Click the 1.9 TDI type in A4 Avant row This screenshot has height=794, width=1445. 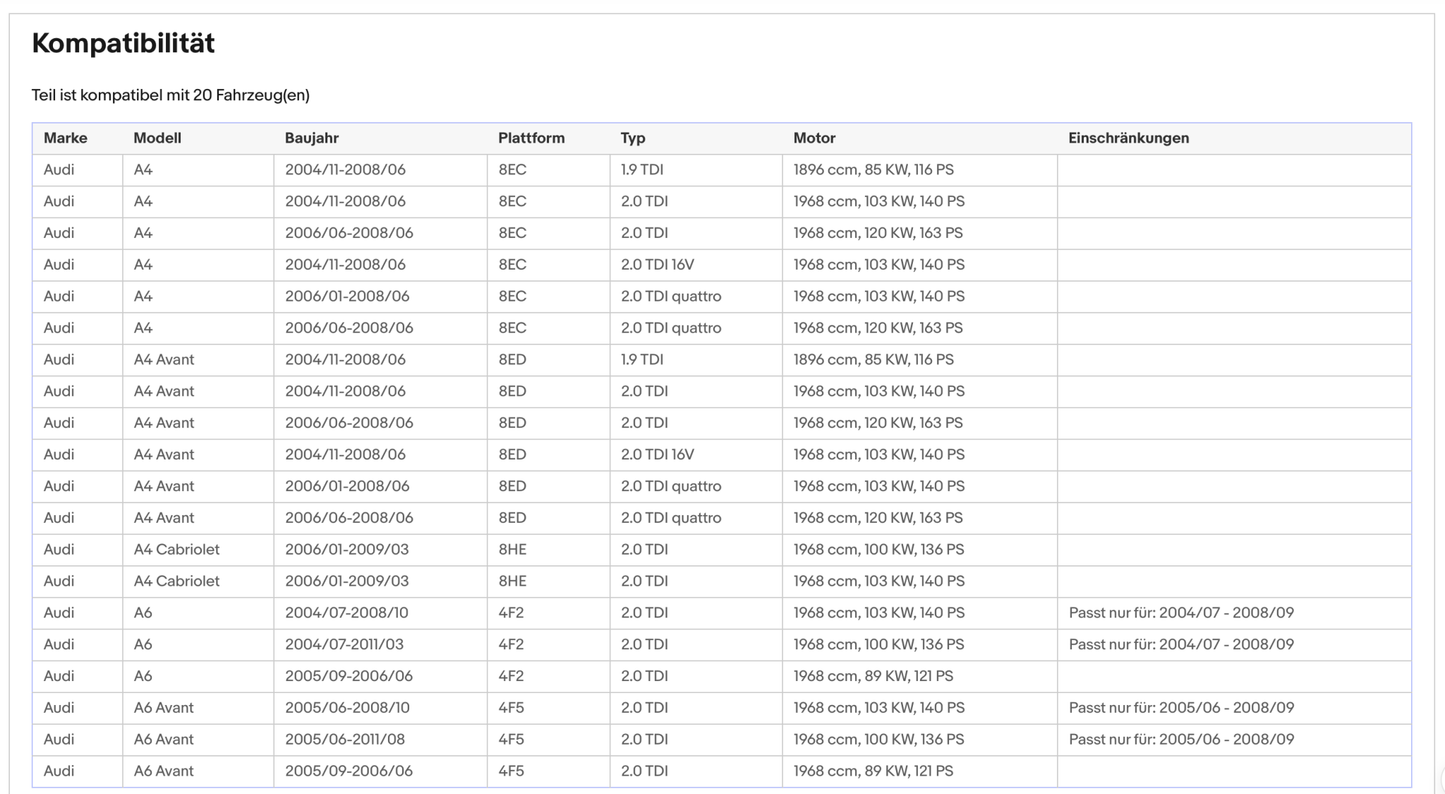pyautogui.click(x=642, y=360)
